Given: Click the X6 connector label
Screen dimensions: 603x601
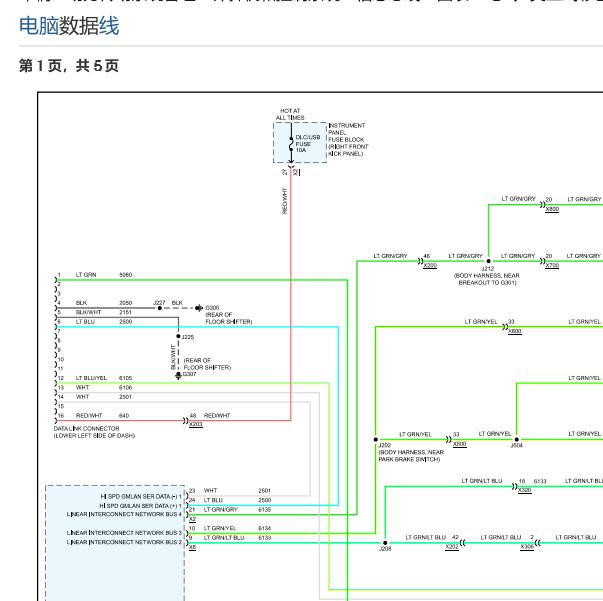Looking at the screenshot, I should (x=192, y=547).
